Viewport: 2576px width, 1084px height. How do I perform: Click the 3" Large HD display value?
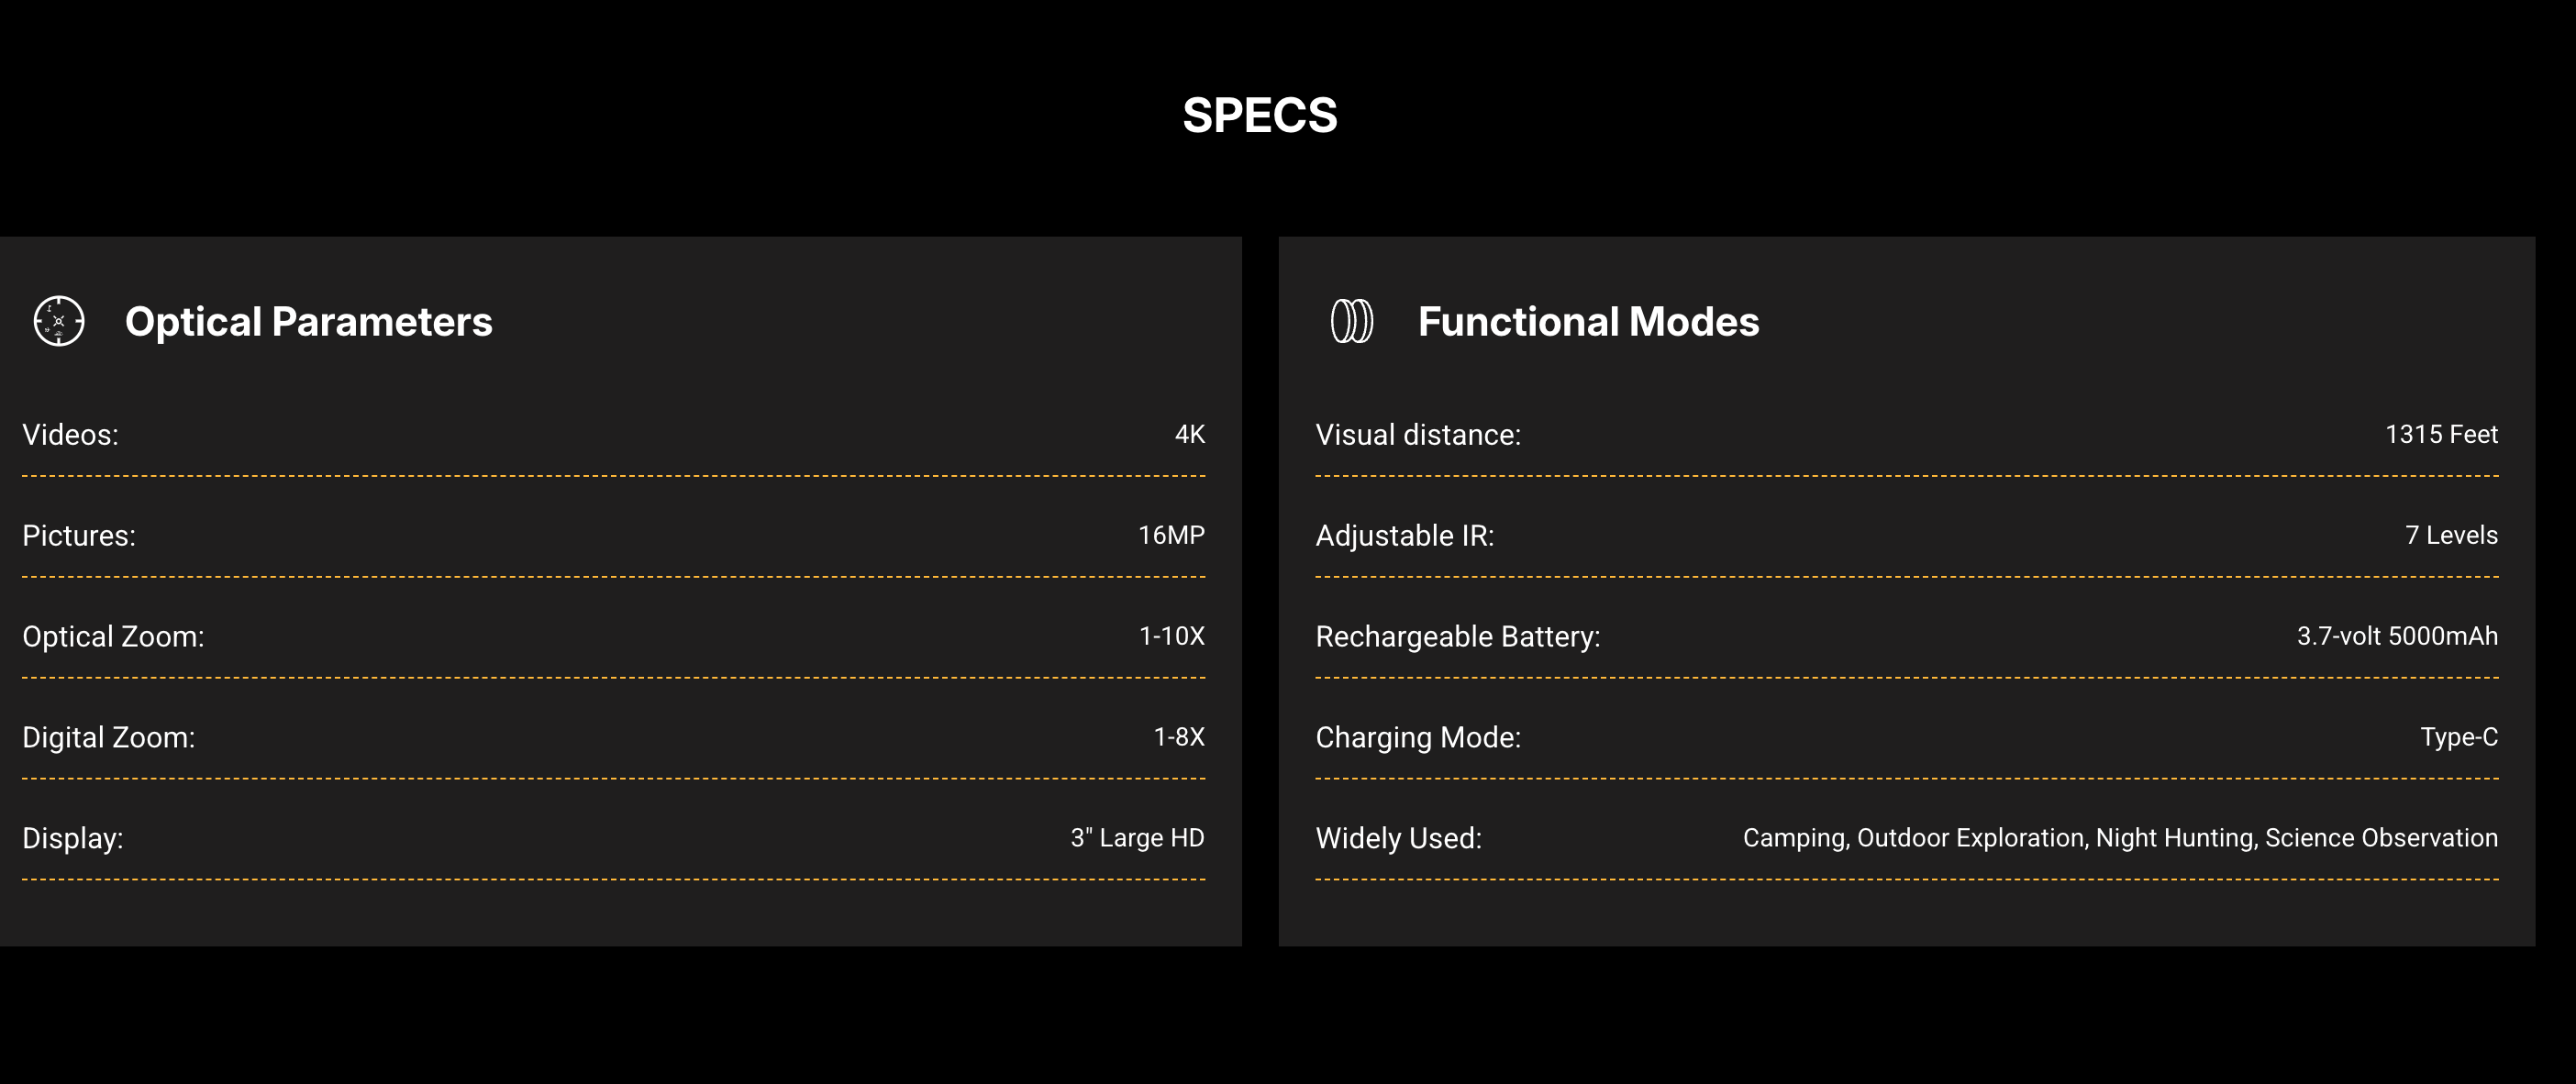point(1137,838)
